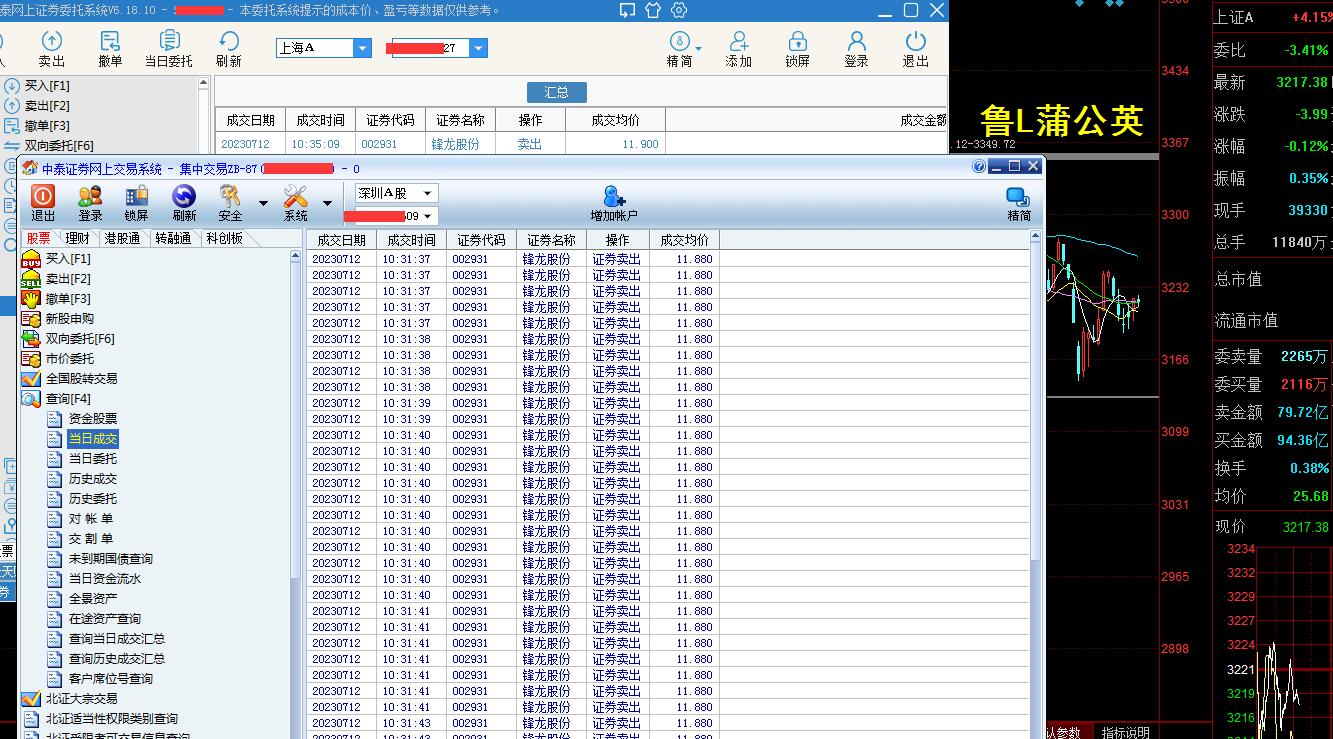Click 登录 person icon in the back window
The image size is (1333, 739).
click(x=856, y=49)
